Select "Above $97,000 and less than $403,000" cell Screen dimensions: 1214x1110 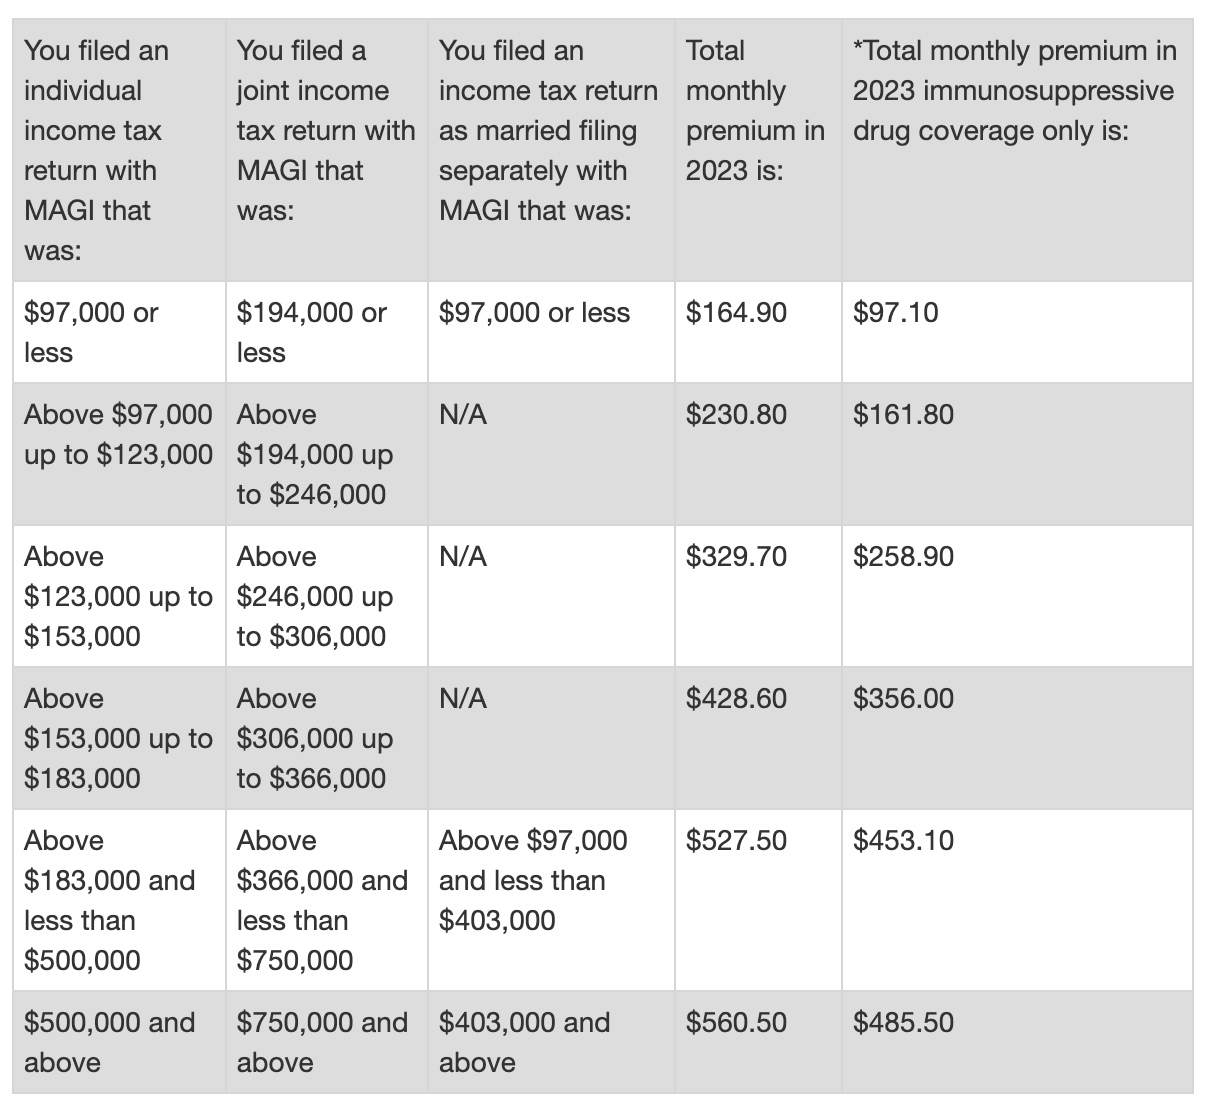click(x=533, y=880)
